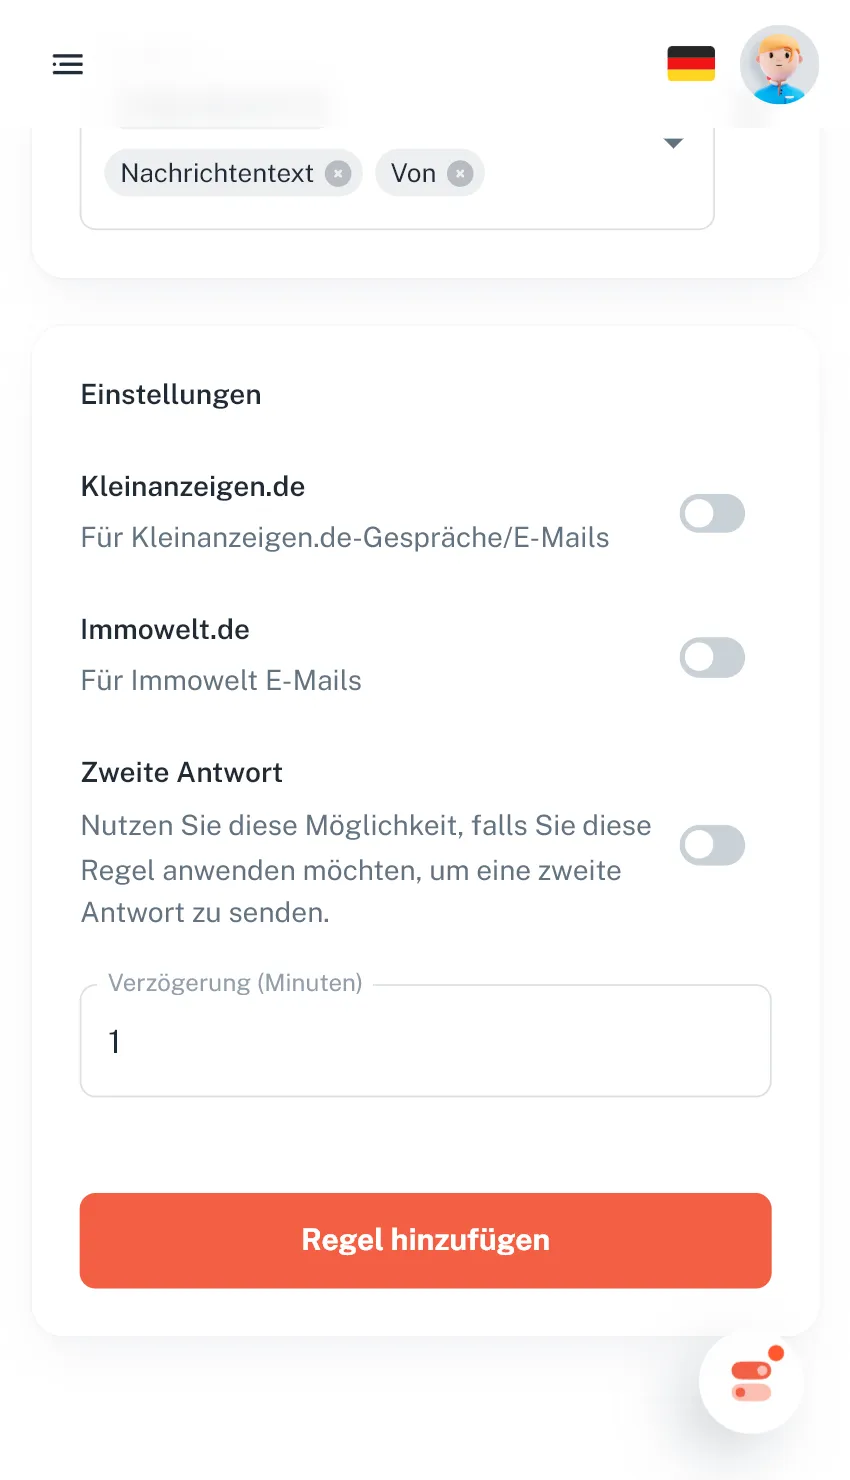Expand the field selection dropdown arrow
Viewport: 850px width, 1480px height.
coord(674,144)
